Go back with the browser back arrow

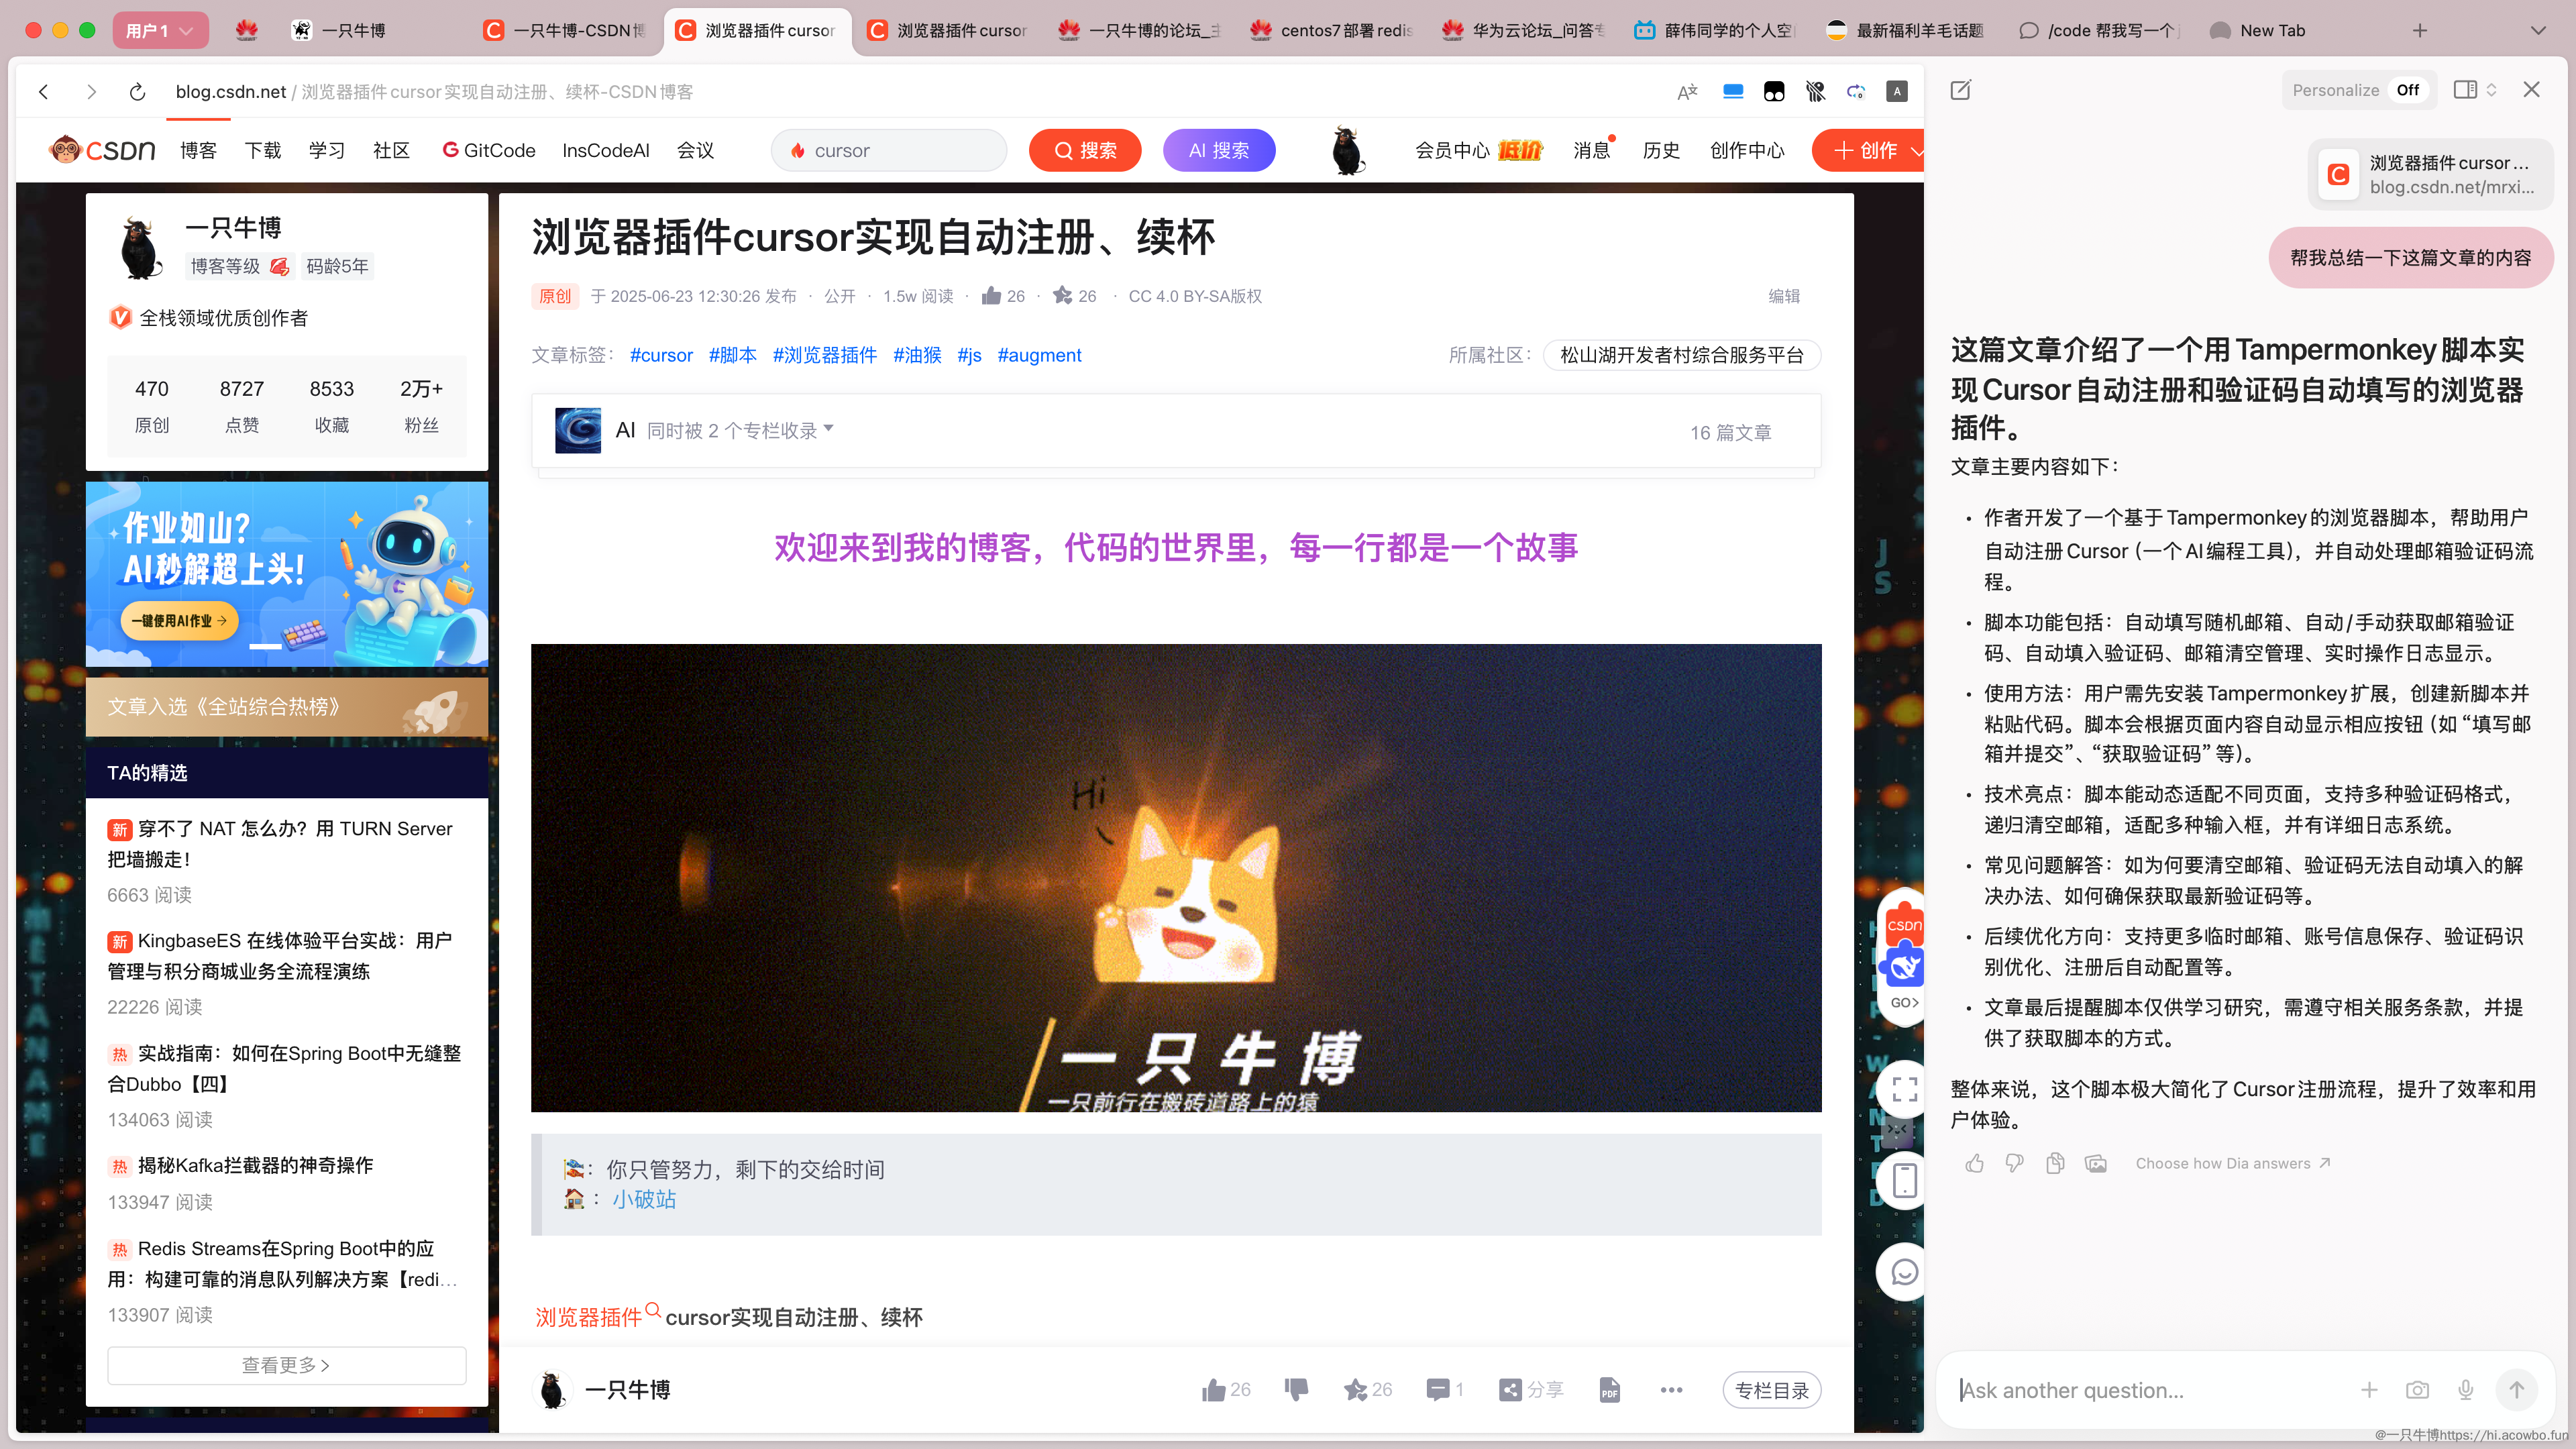point(44,91)
